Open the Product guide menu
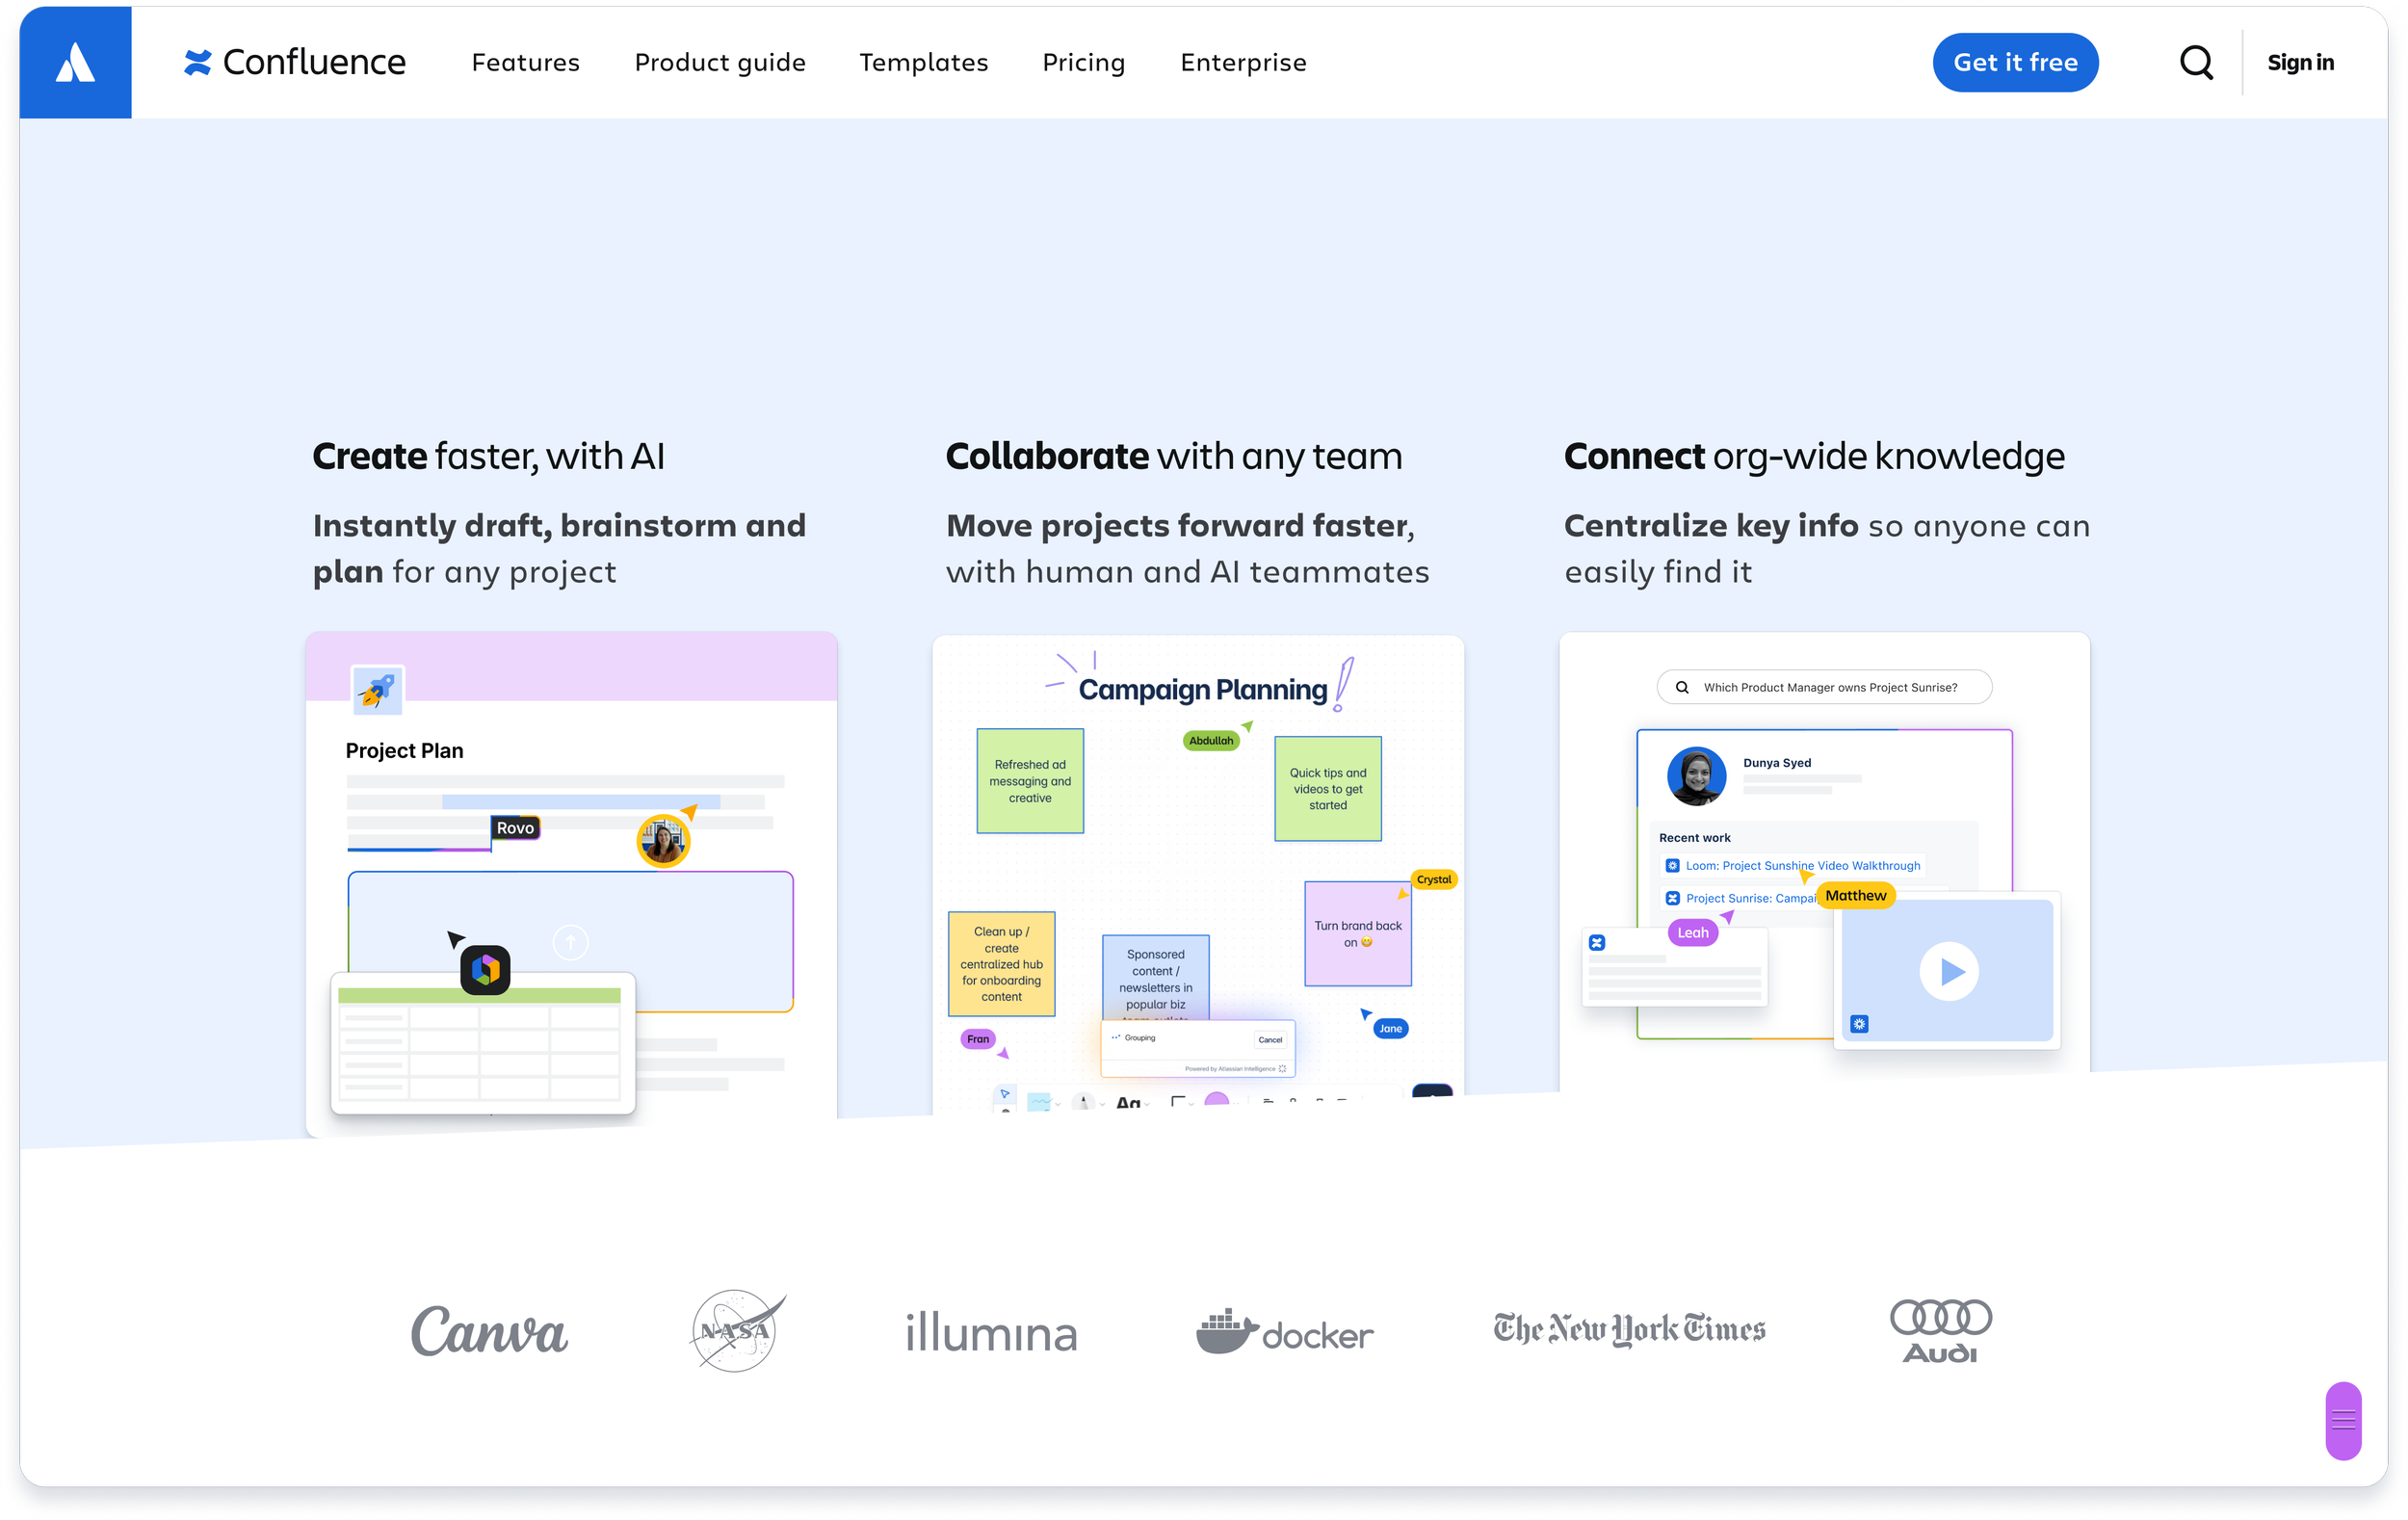This screenshot has height=1520, width=2408. point(720,62)
